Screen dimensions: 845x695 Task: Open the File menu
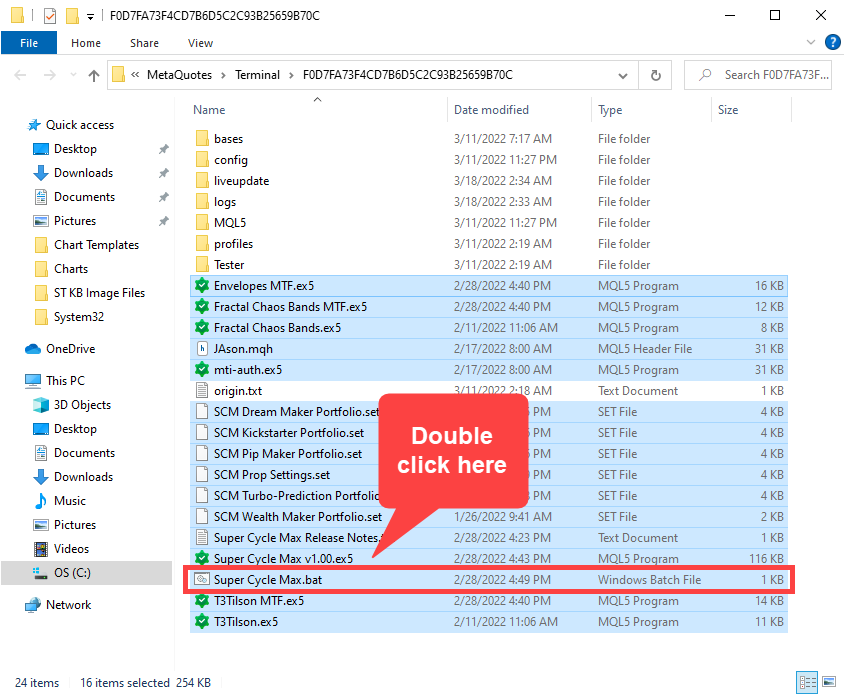coord(29,43)
